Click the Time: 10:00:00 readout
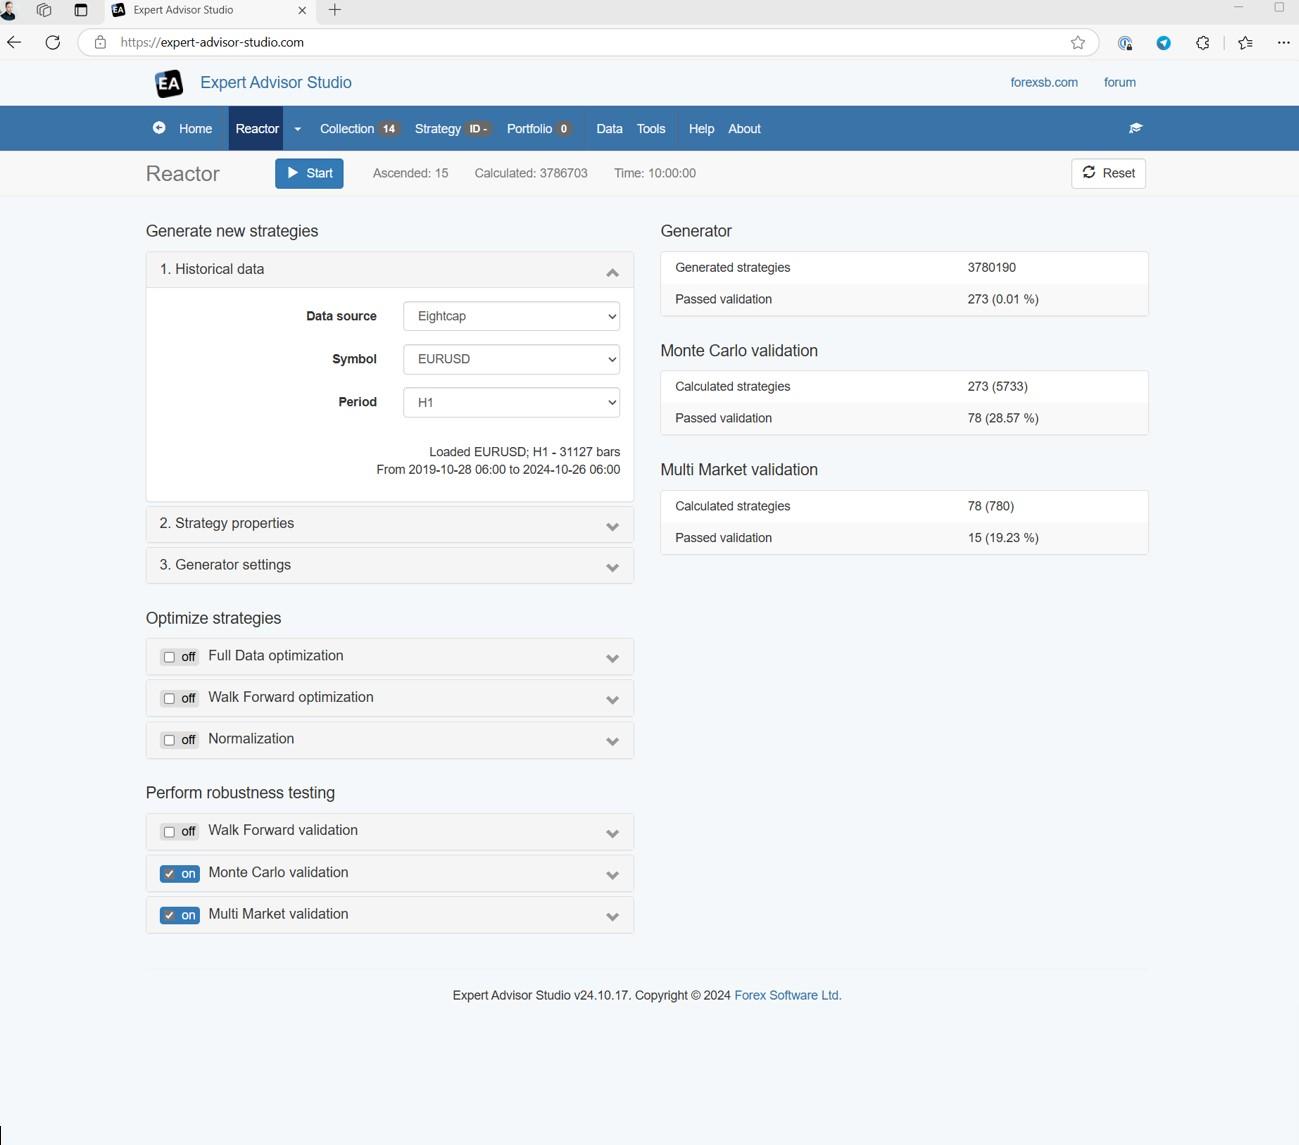 [x=655, y=173]
